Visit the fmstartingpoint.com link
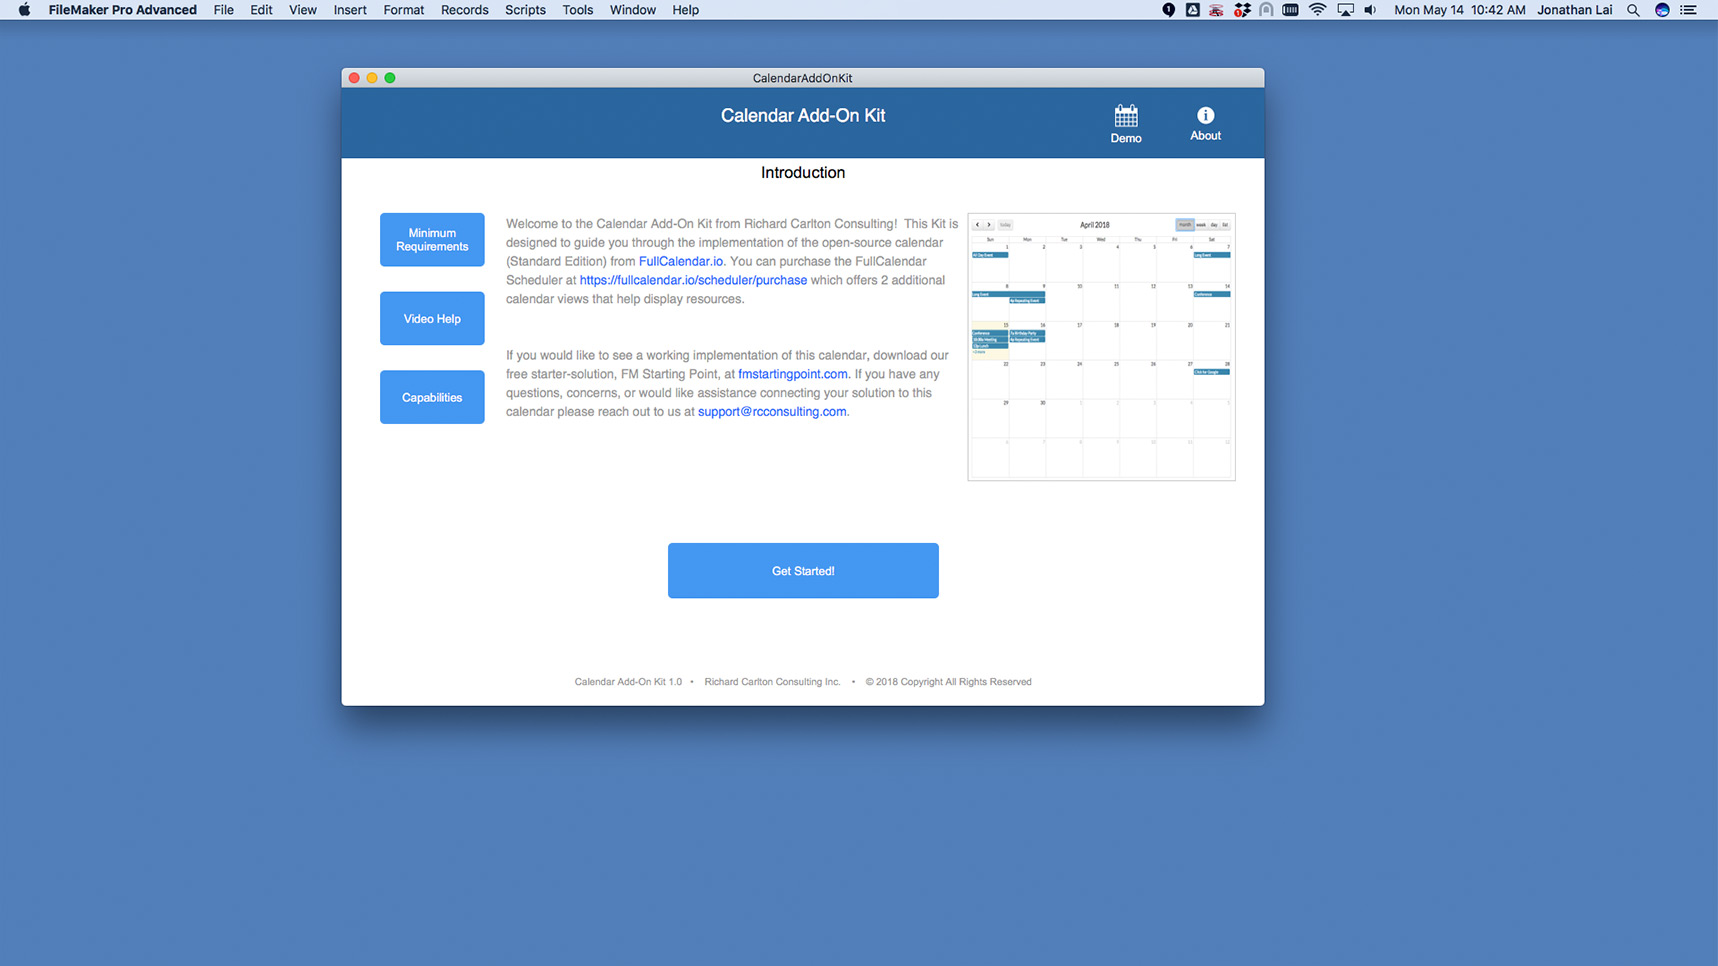This screenshot has height=966, width=1718. click(793, 374)
